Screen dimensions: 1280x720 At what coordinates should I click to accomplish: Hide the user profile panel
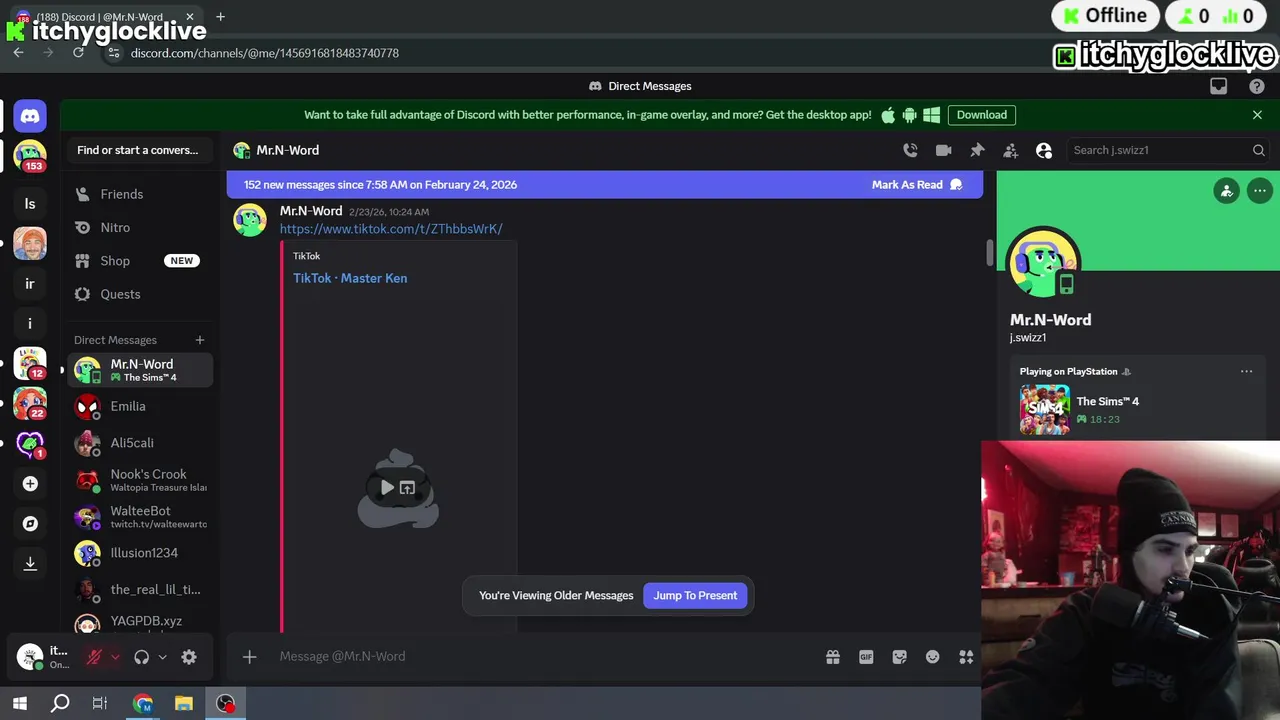pyautogui.click(x=1044, y=150)
